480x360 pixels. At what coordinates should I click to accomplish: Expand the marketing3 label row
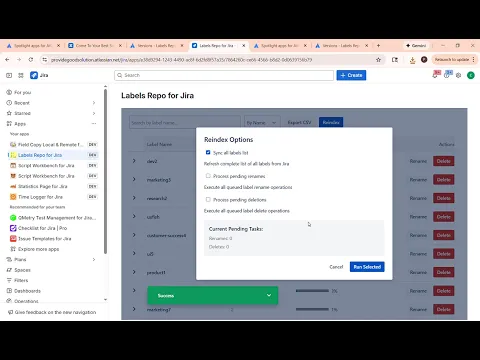pos(134,179)
